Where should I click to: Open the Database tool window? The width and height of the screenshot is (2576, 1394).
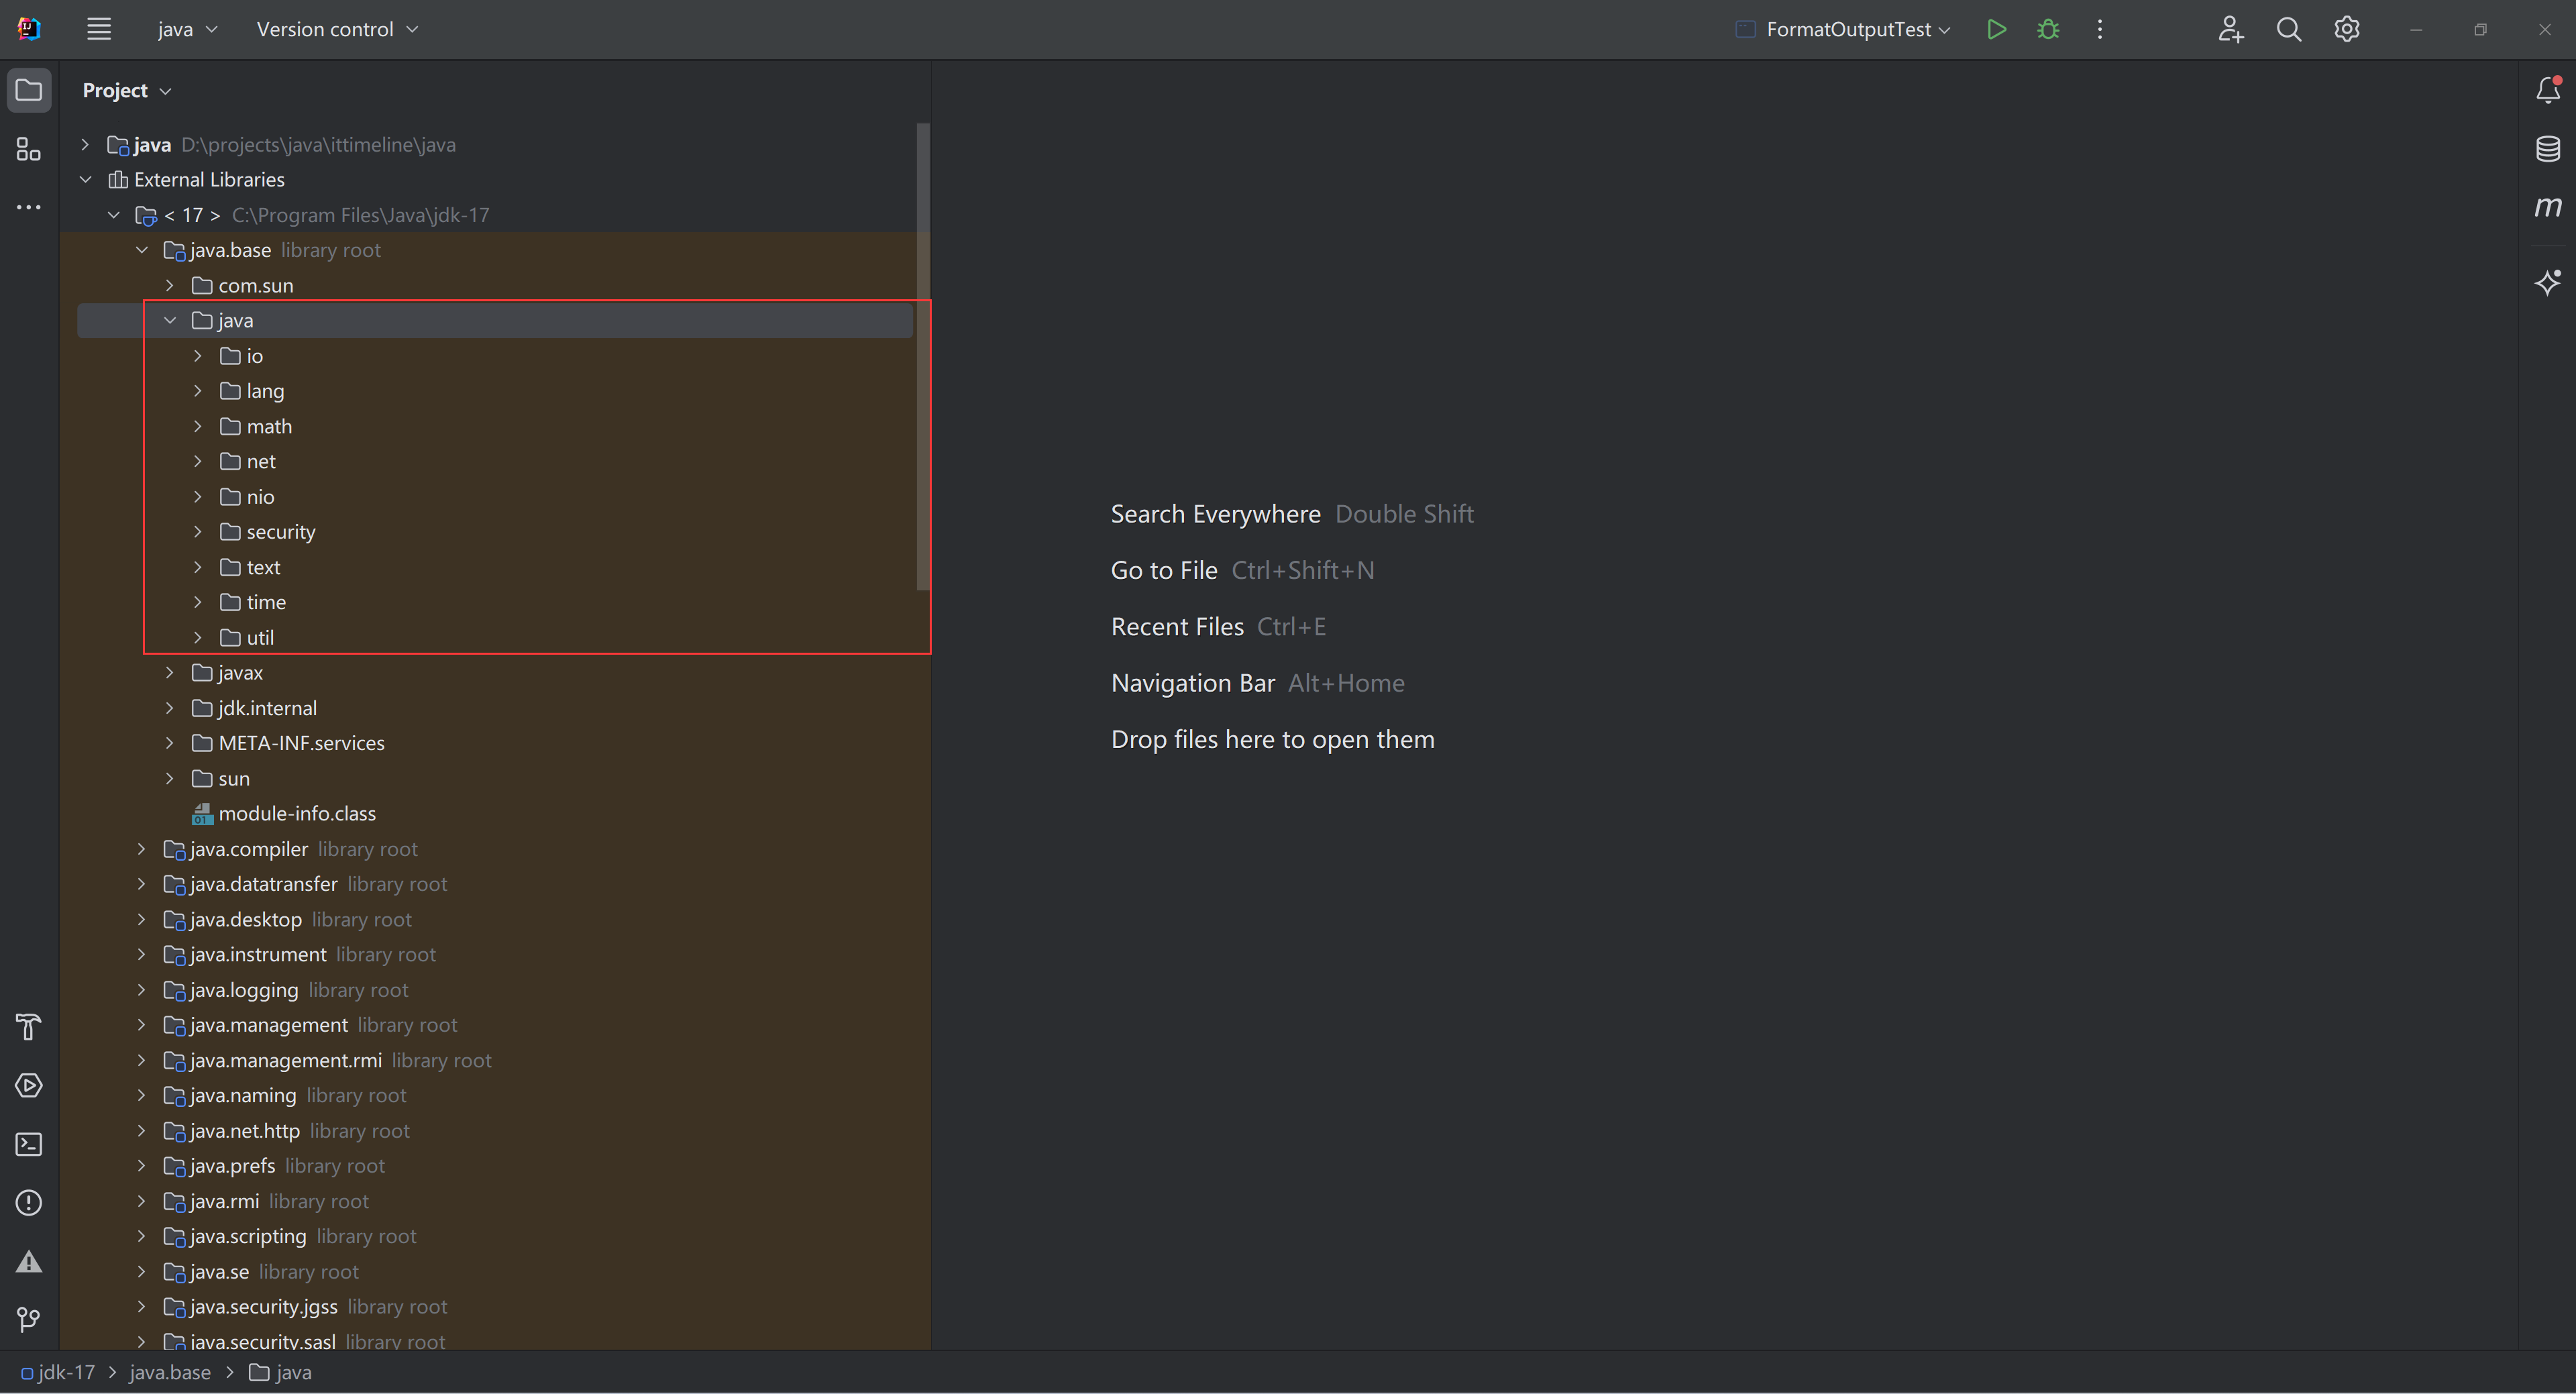(x=2548, y=149)
